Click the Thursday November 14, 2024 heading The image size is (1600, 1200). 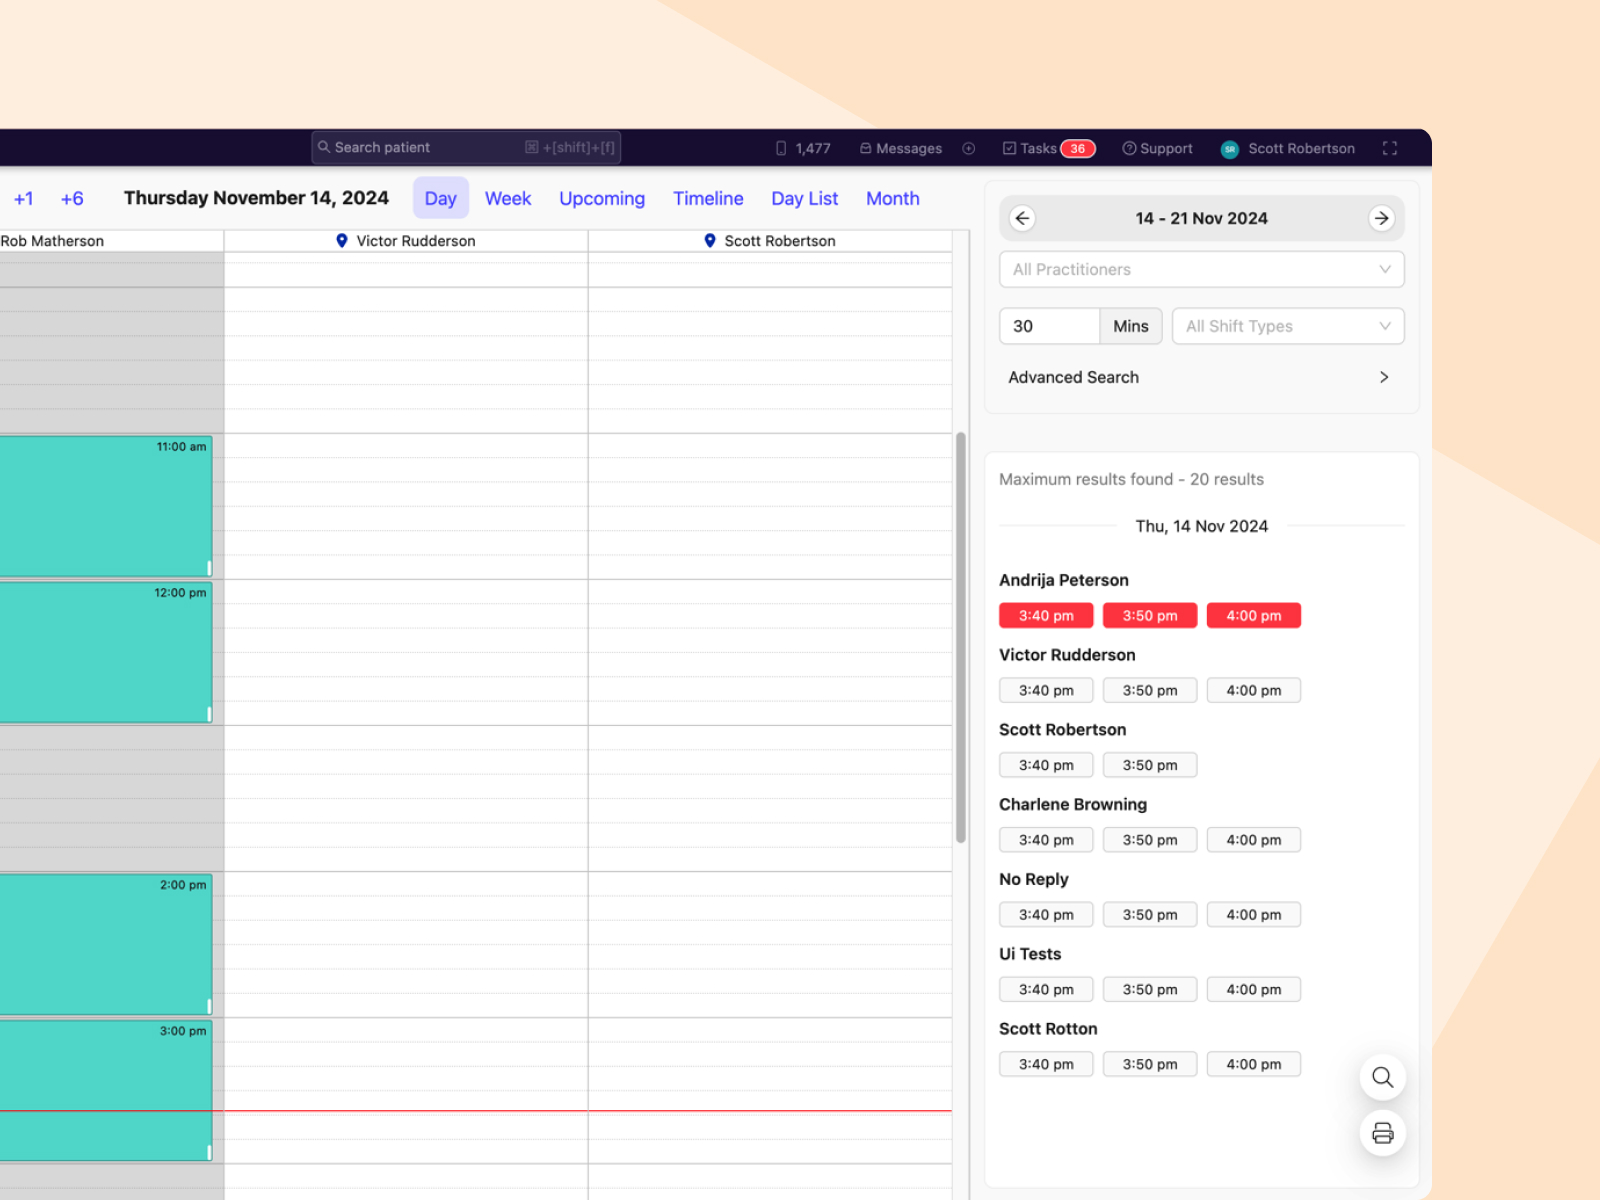click(256, 198)
